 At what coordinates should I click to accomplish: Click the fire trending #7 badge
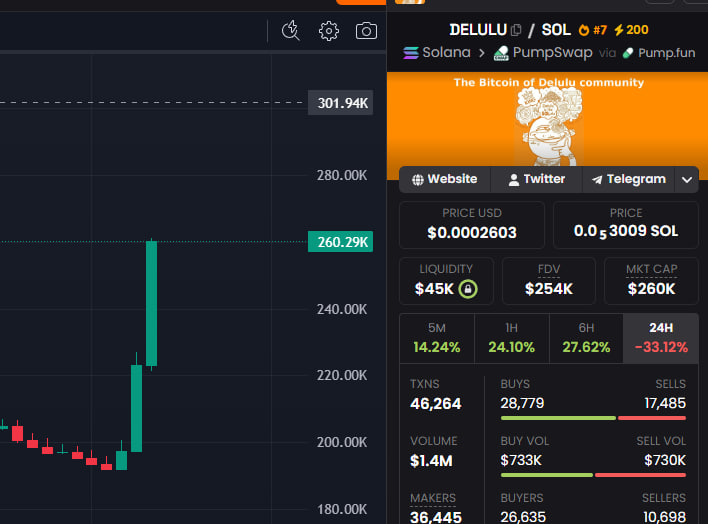593,30
